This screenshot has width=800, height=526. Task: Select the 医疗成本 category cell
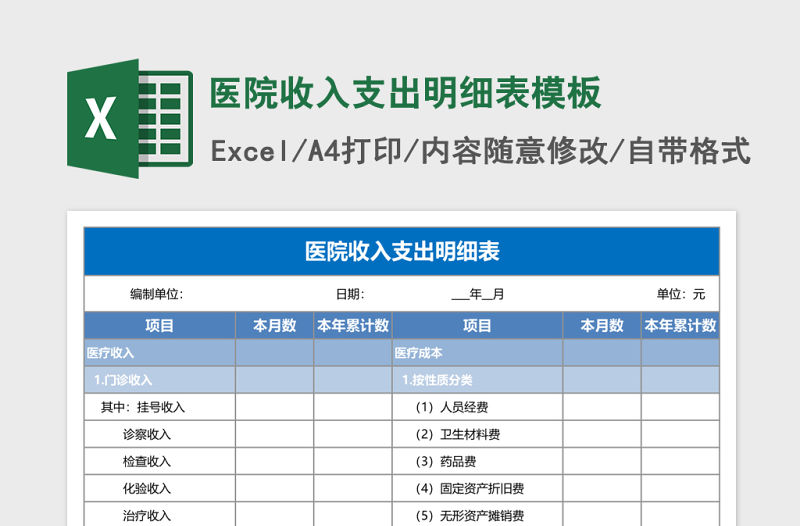[419, 353]
